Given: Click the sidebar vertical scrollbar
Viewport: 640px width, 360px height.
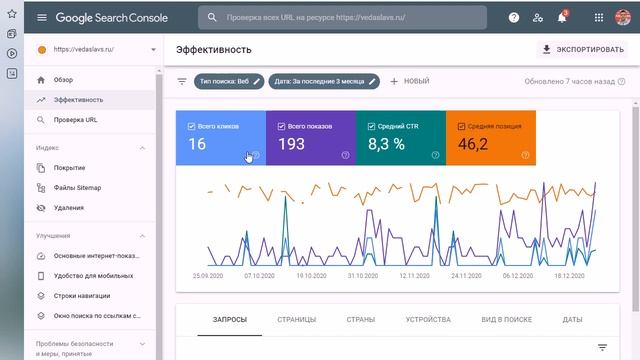Looking at the screenshot, I should pyautogui.click(x=159, y=214).
